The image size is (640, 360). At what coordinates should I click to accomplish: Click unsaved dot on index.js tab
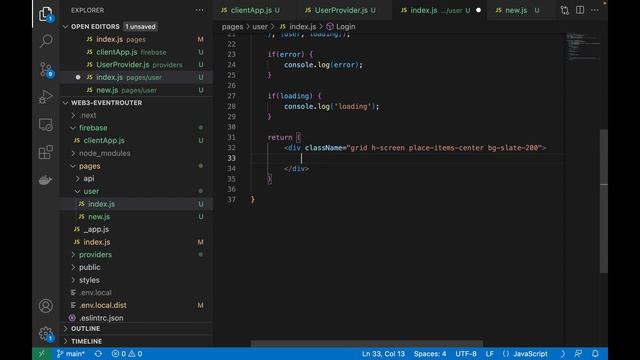pyautogui.click(x=478, y=10)
